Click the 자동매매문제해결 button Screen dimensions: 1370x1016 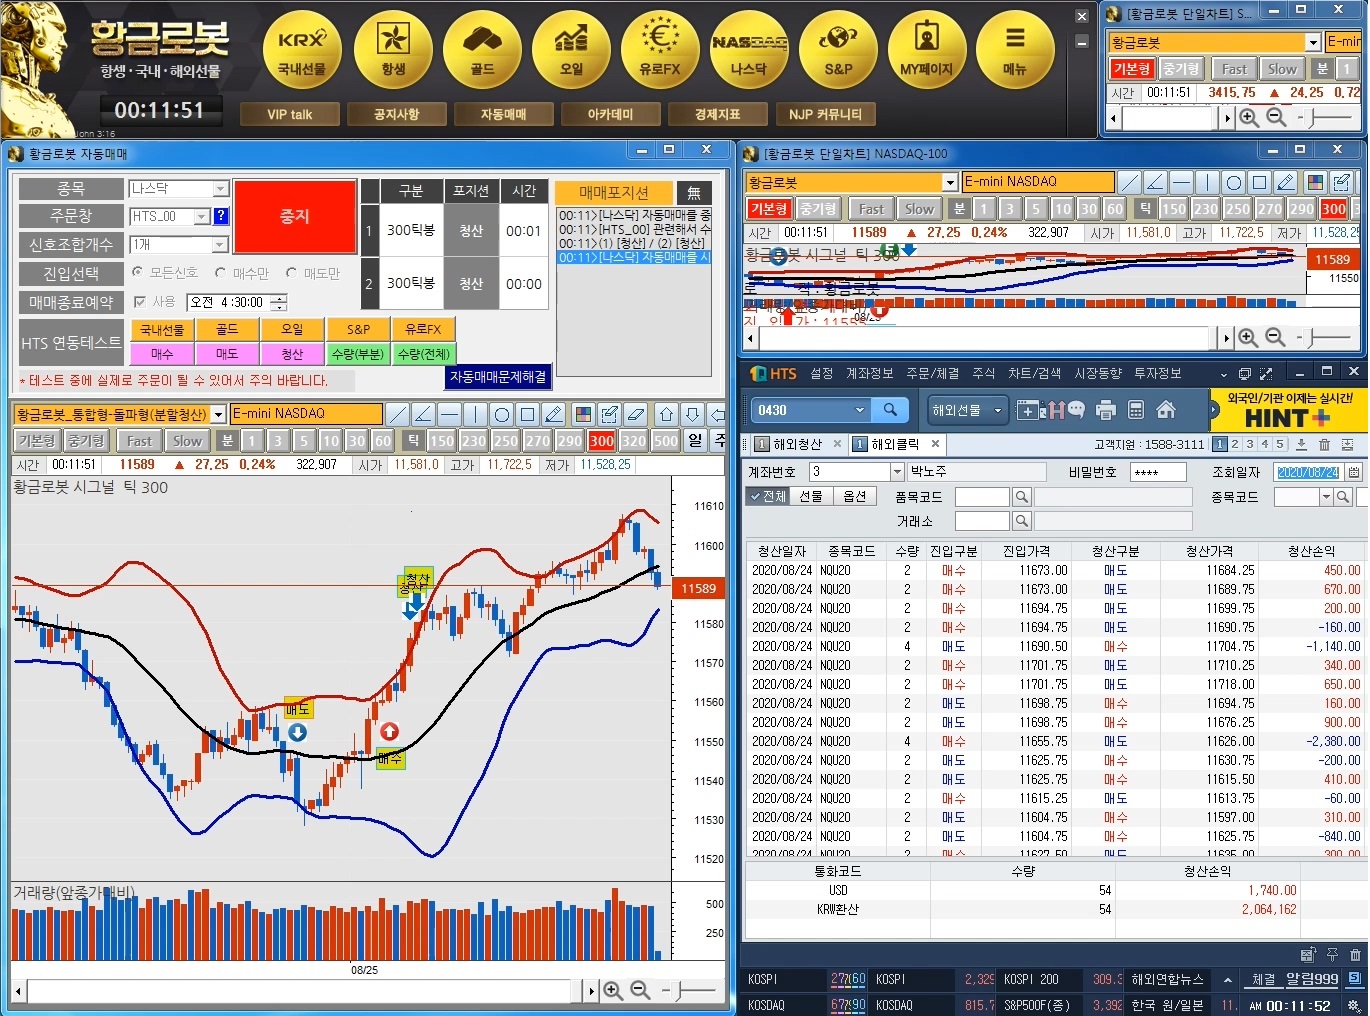tap(498, 377)
